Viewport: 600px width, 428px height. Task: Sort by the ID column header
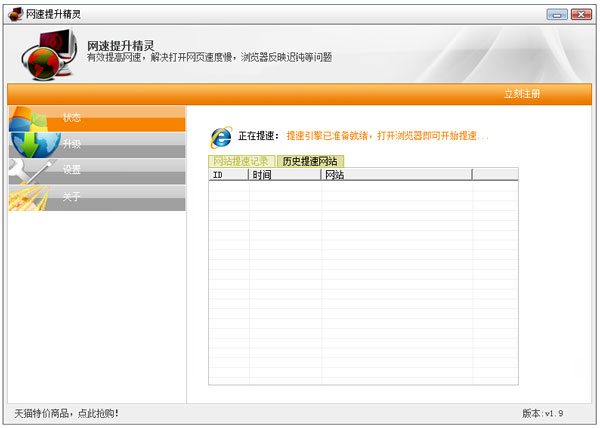[x=228, y=175]
